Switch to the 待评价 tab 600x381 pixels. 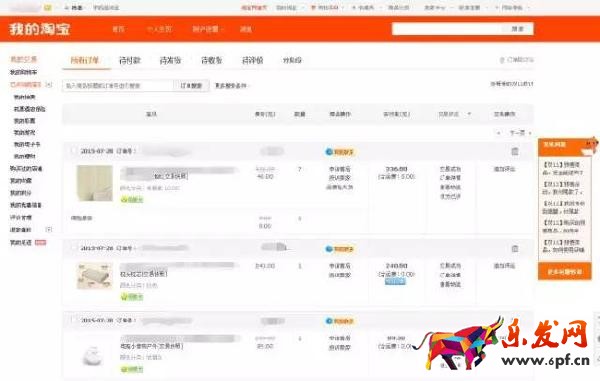pos(253,60)
